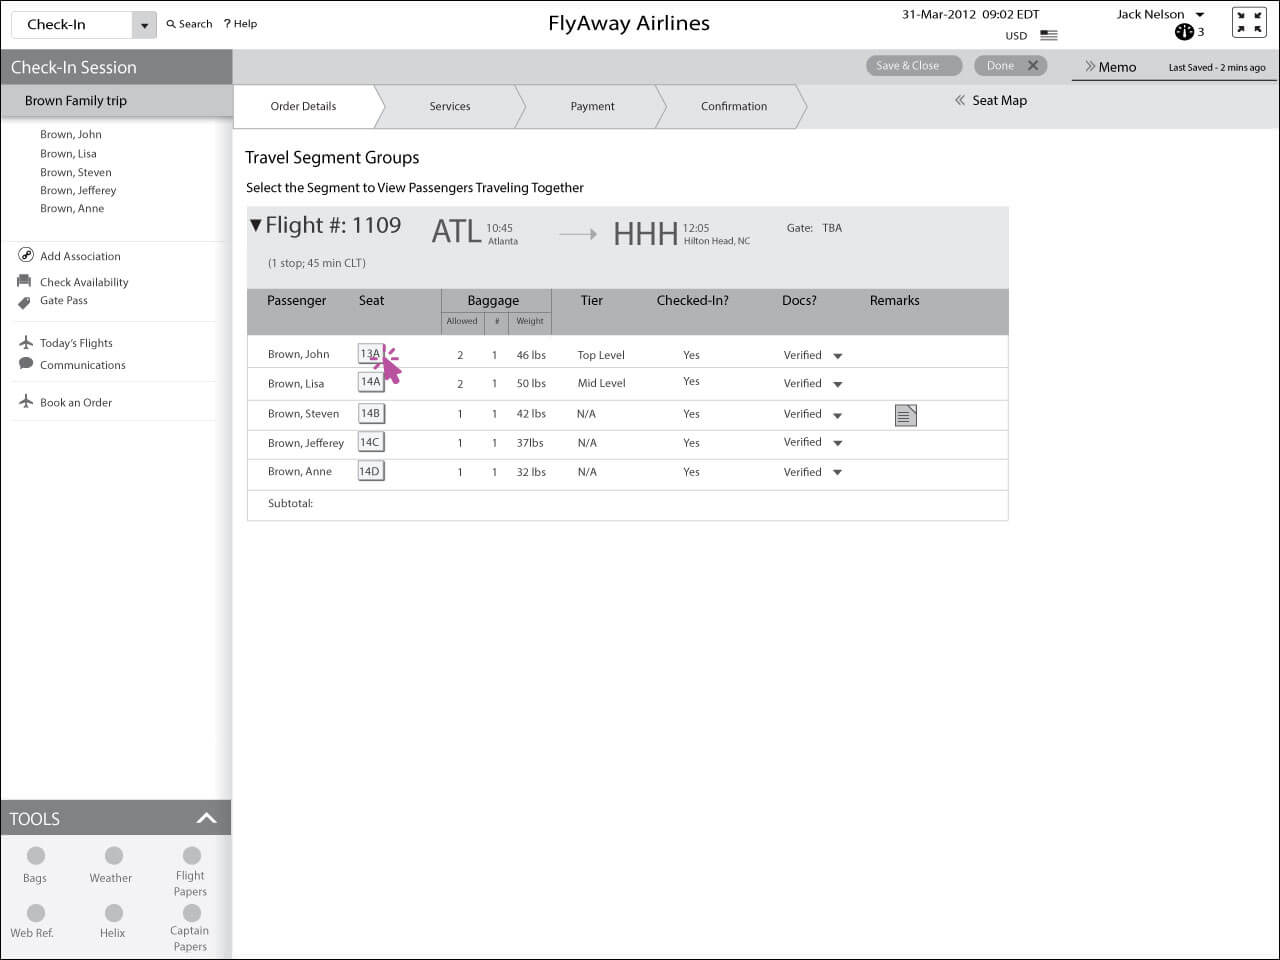Open Today's Flights from the sidebar
The height and width of the screenshot is (960, 1280).
point(76,343)
